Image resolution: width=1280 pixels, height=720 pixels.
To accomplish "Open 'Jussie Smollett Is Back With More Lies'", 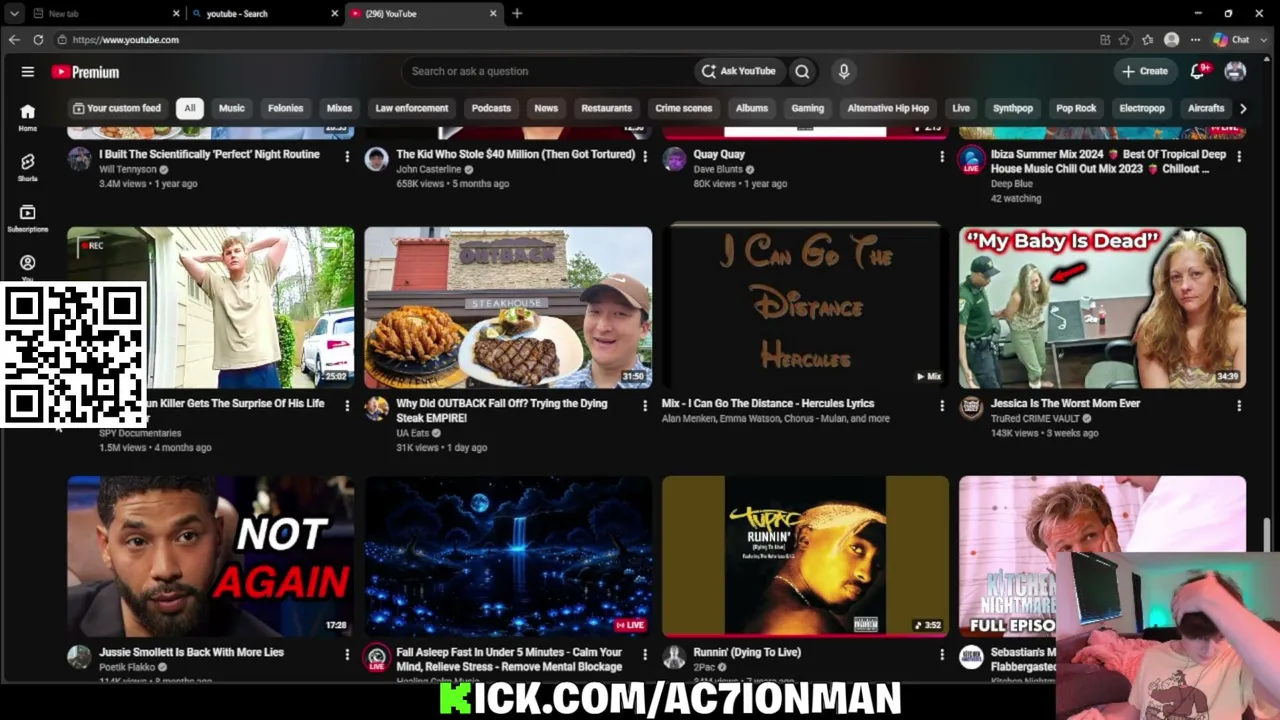I will (191, 652).
